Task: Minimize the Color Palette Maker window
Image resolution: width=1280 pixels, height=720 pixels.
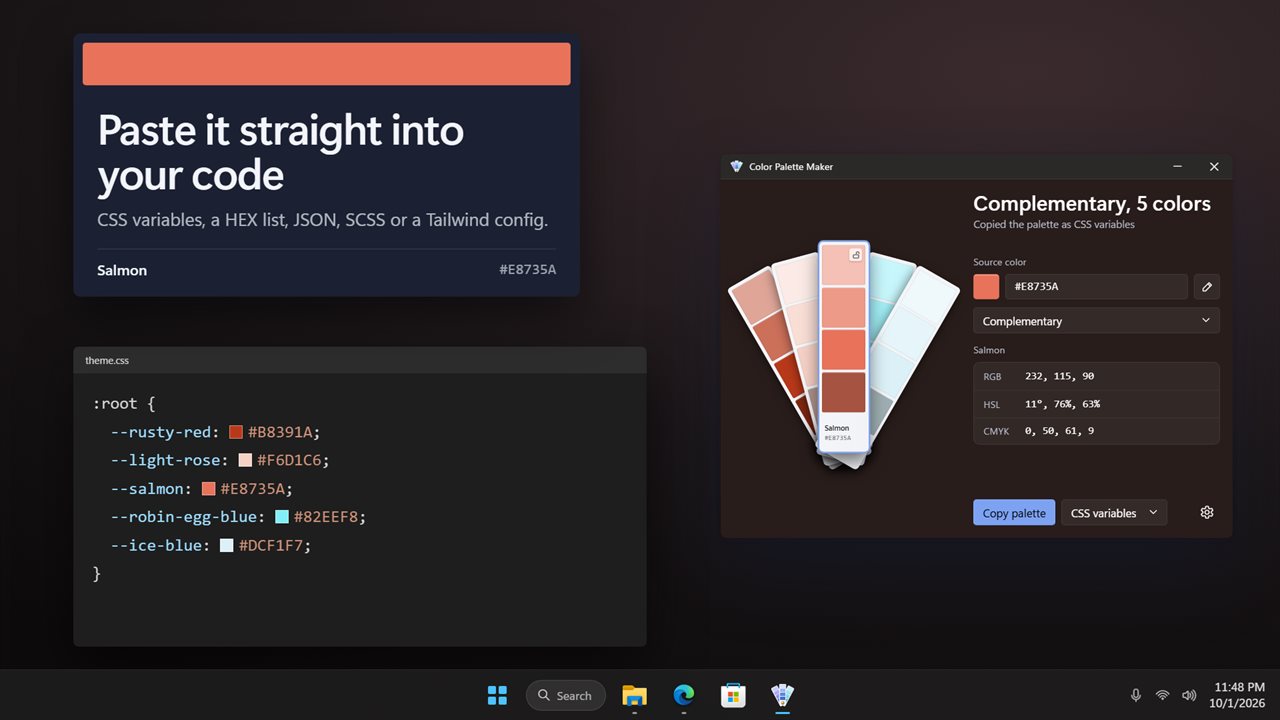Action: coord(1178,167)
